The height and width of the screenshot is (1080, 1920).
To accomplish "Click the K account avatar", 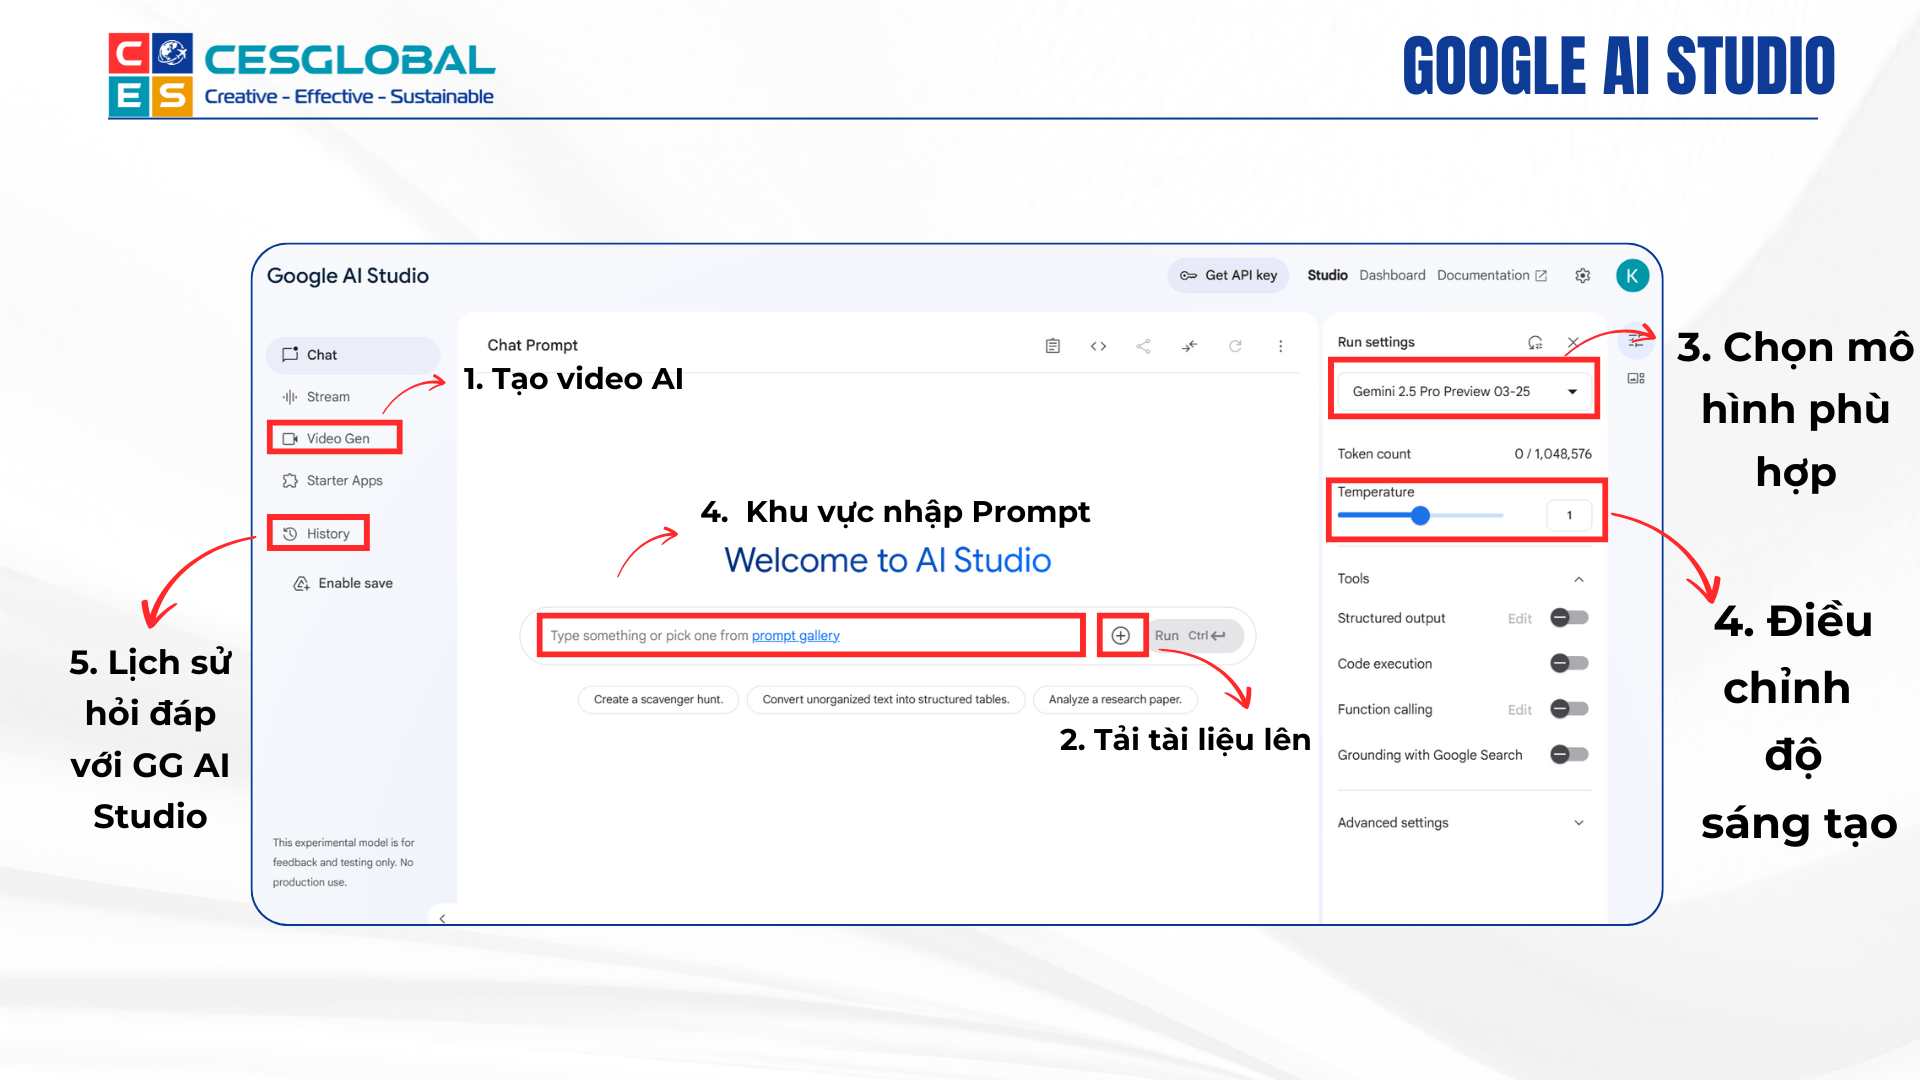I will point(1632,275).
